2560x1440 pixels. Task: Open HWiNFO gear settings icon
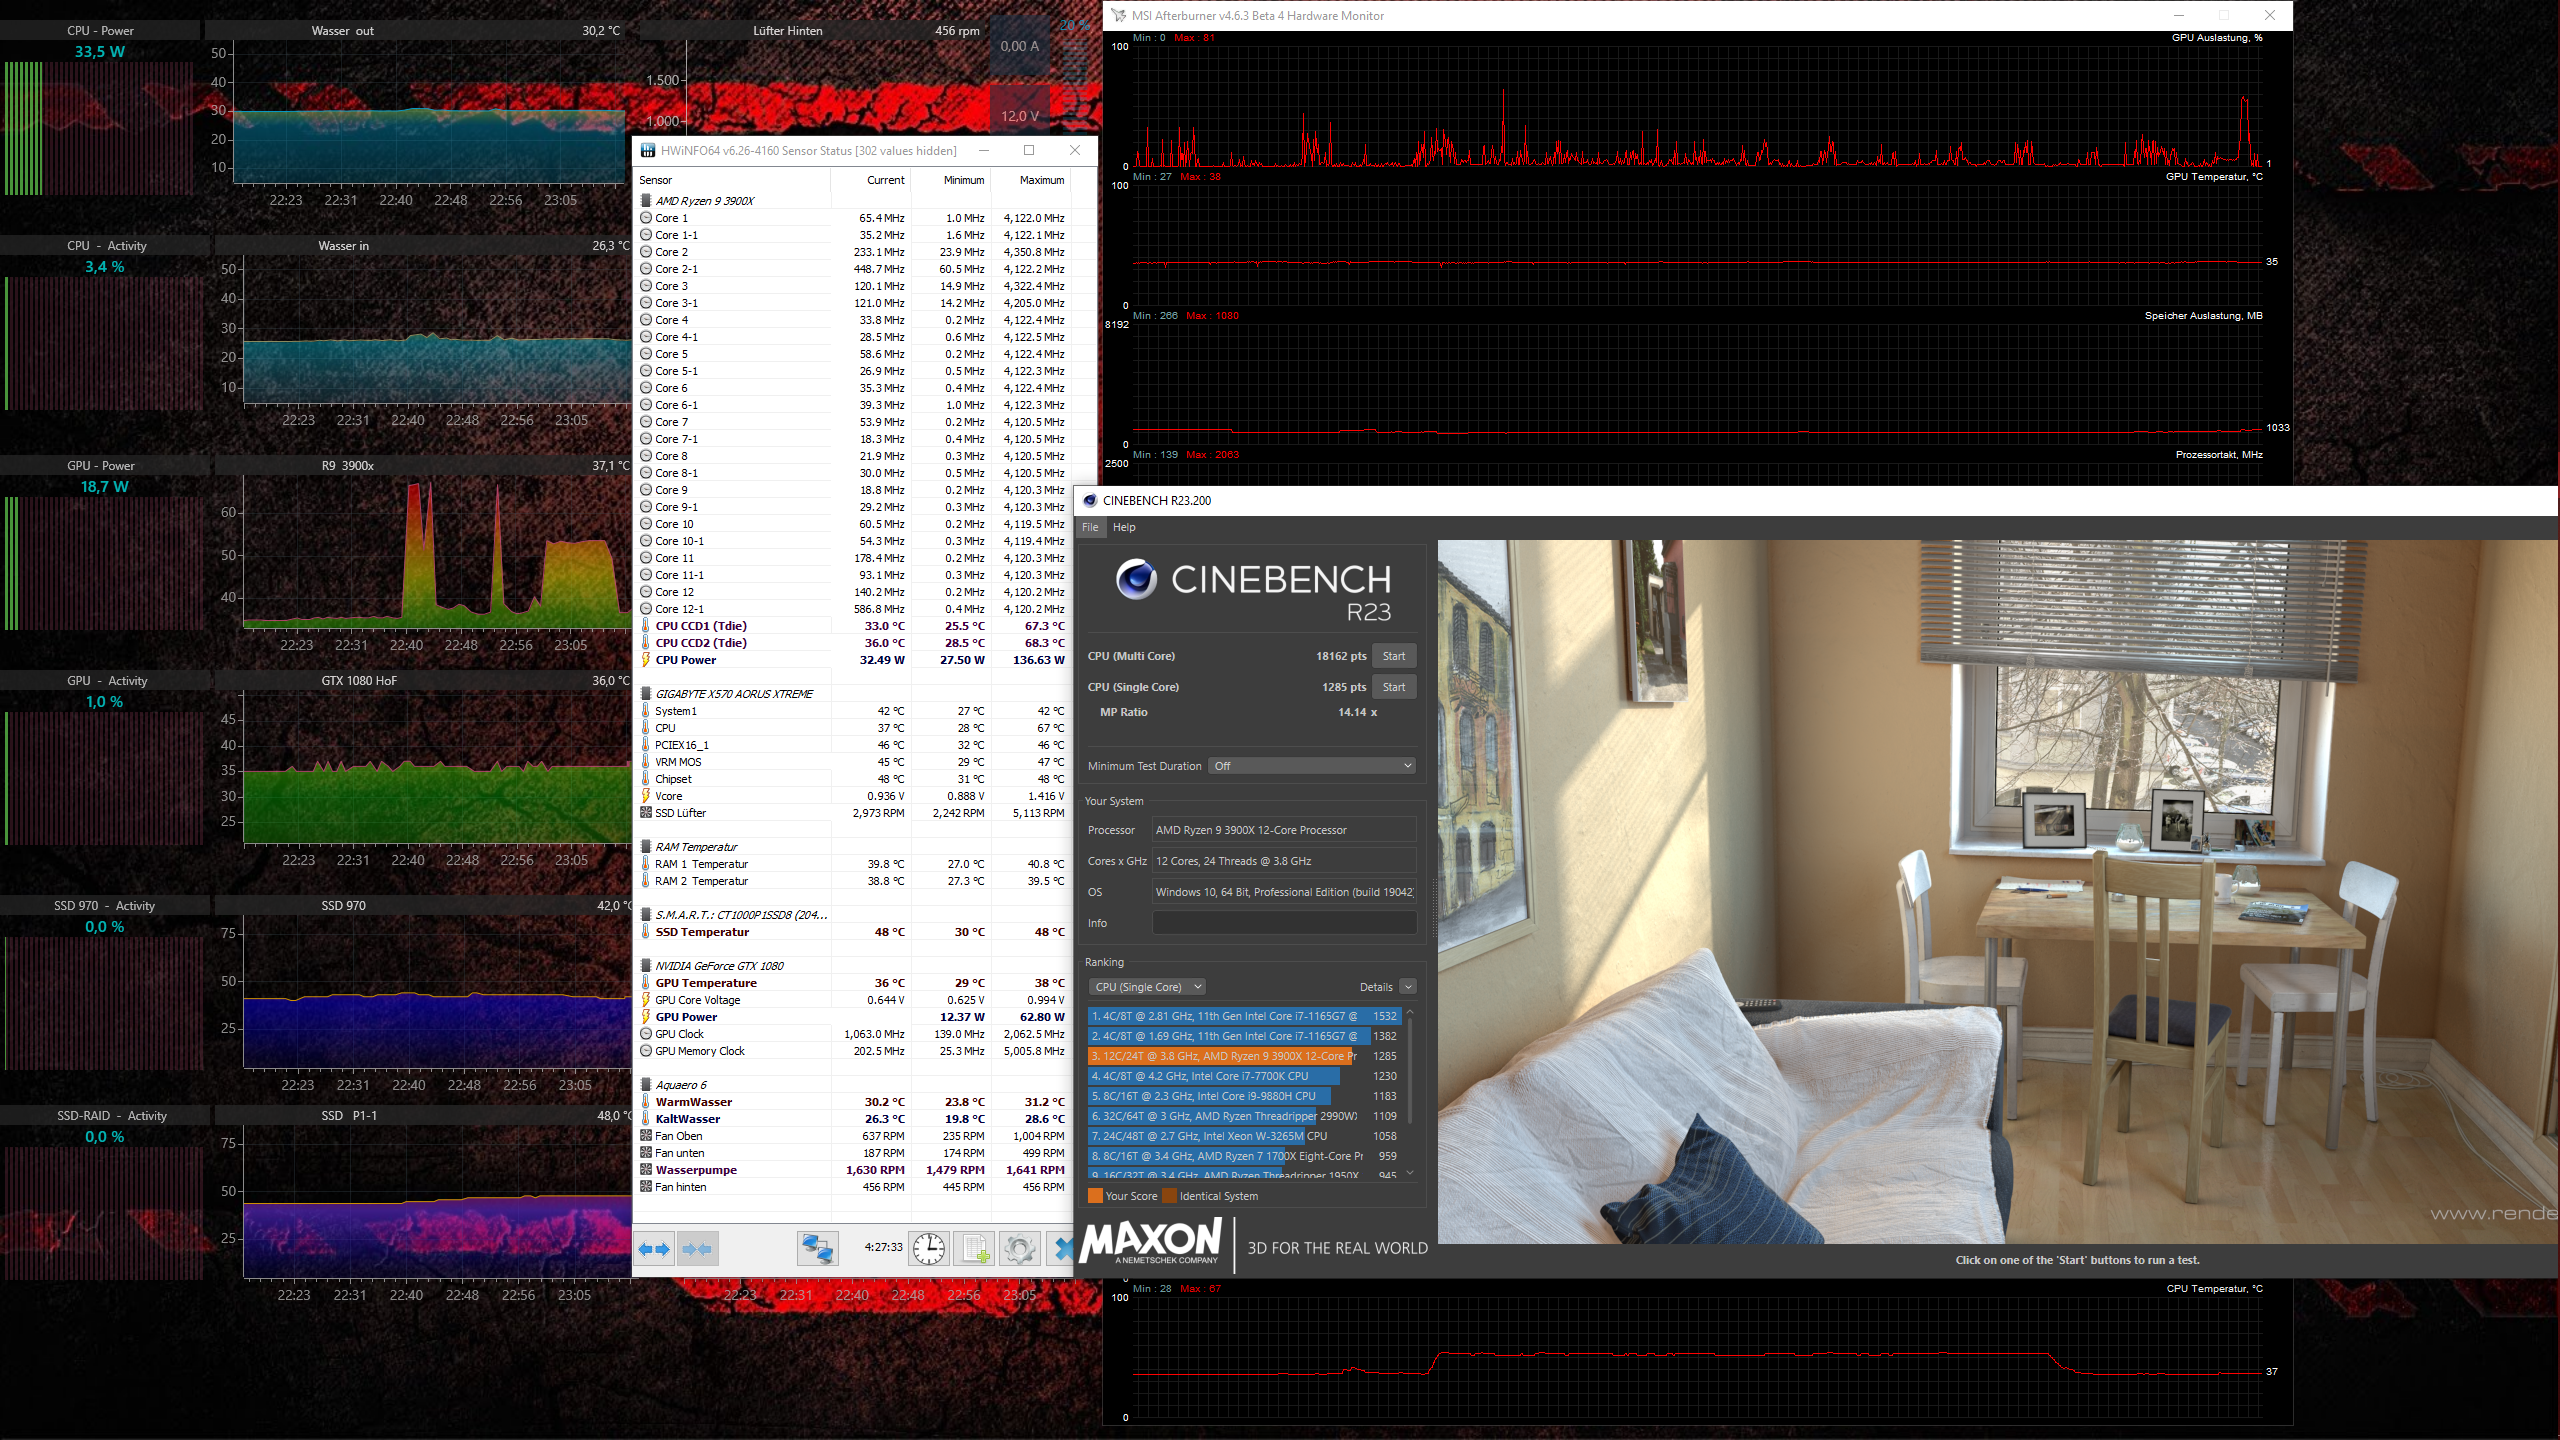tap(1019, 1249)
